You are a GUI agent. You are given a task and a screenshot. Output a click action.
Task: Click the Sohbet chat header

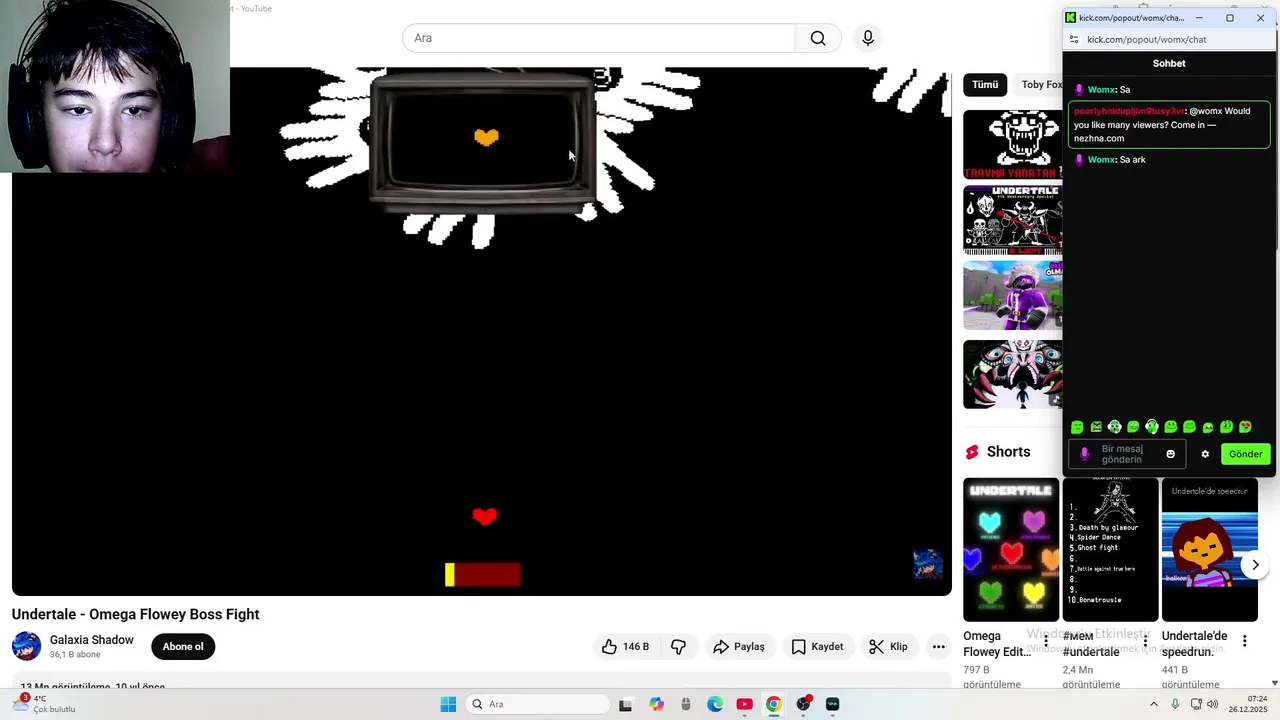click(x=1169, y=63)
